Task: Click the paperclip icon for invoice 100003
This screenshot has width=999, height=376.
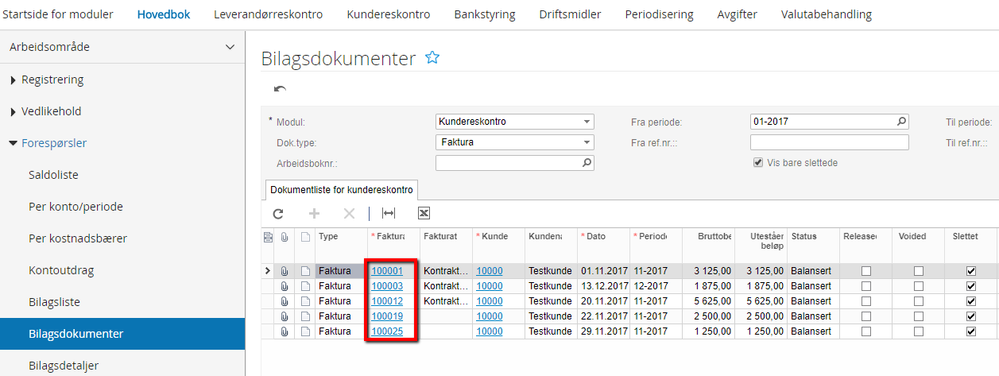Action: click(x=285, y=286)
